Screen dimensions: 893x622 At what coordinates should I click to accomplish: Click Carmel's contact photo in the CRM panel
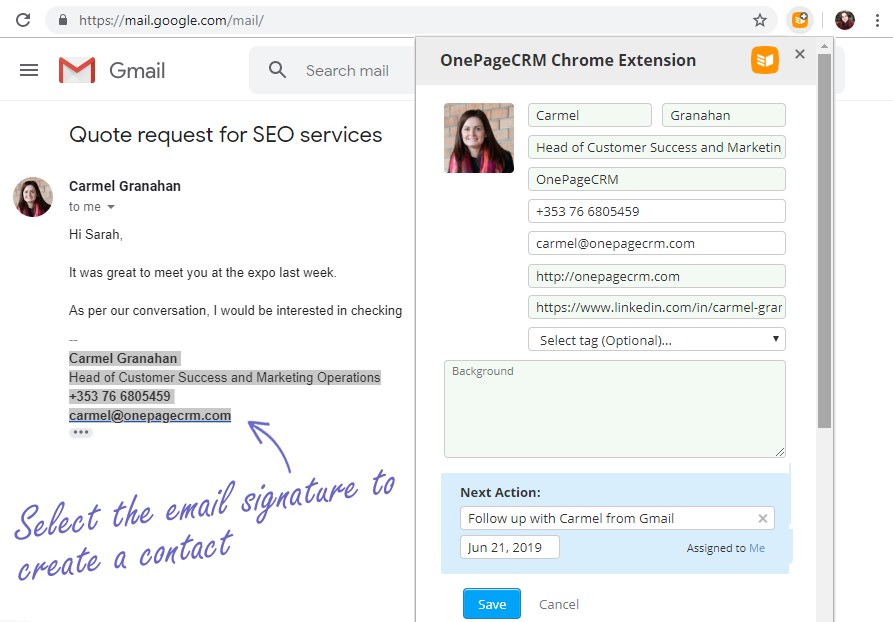[479, 138]
